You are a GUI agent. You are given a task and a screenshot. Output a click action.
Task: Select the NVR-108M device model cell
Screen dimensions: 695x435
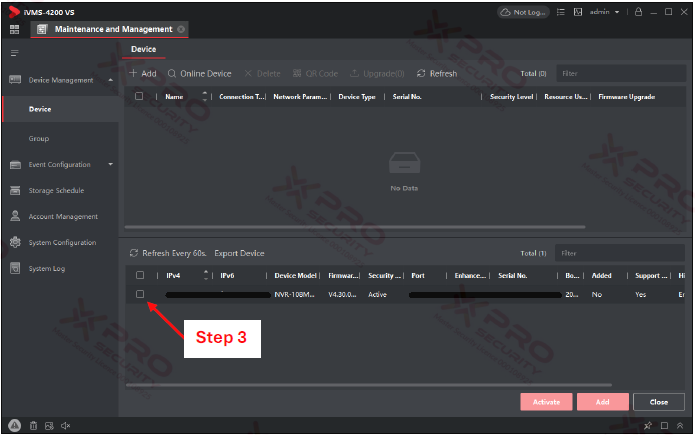(294, 295)
